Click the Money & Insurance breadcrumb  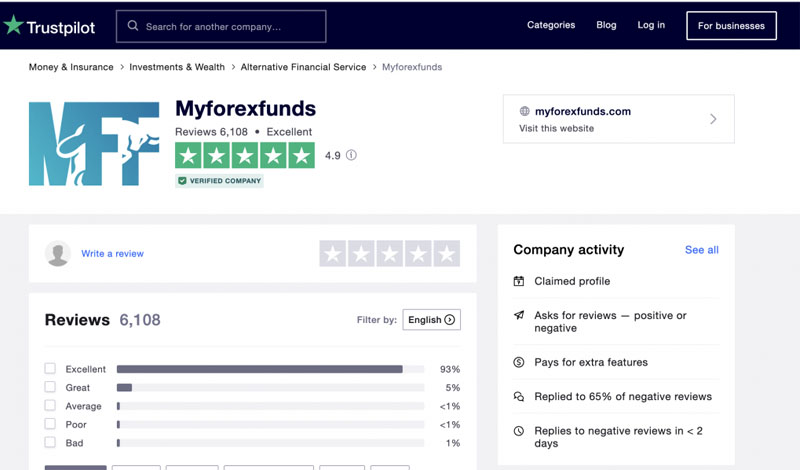(71, 67)
